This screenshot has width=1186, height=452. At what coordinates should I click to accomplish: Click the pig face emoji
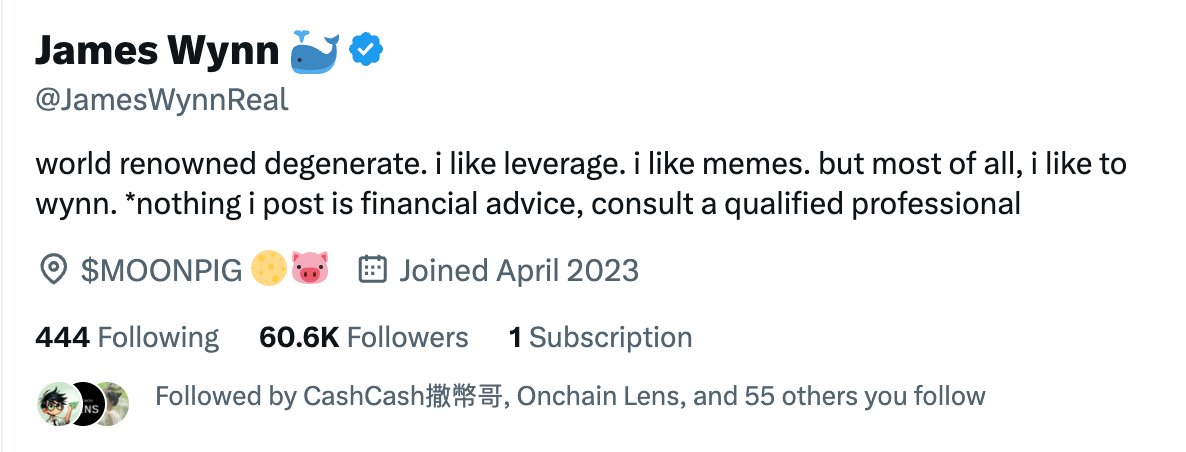pyautogui.click(x=309, y=270)
